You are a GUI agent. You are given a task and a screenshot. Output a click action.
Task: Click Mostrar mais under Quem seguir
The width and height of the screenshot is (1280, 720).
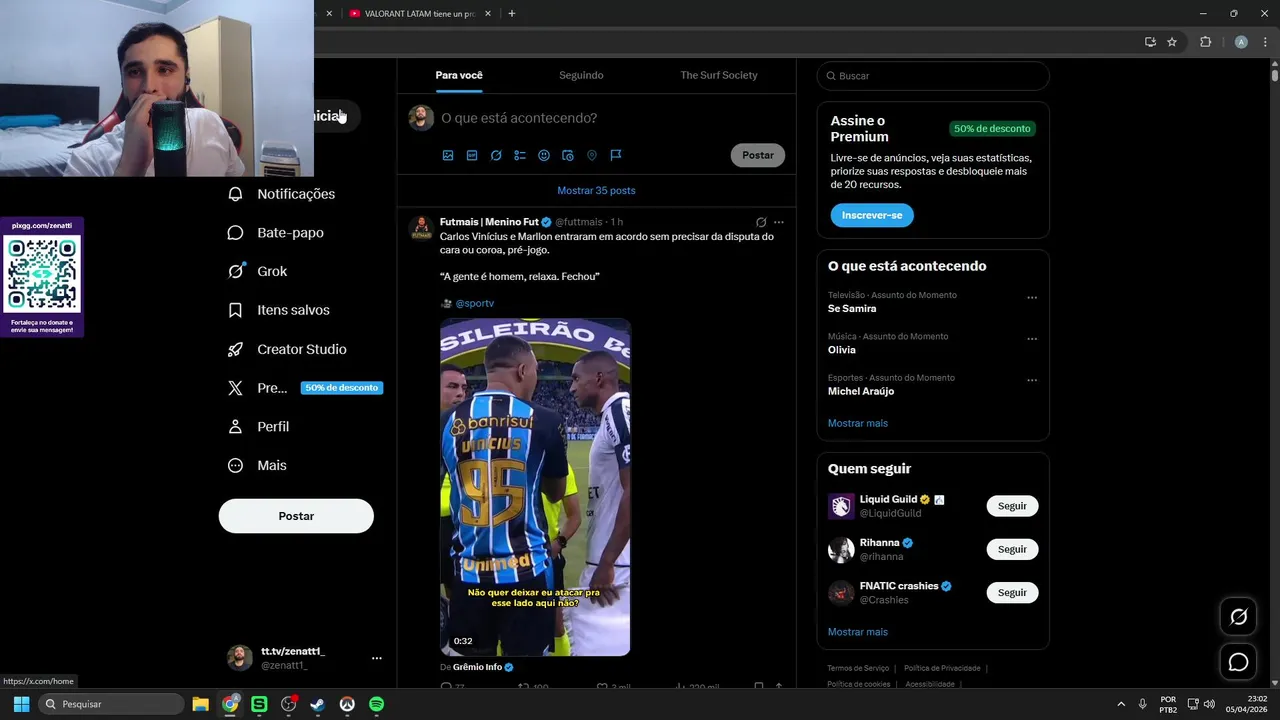pyautogui.click(x=858, y=632)
